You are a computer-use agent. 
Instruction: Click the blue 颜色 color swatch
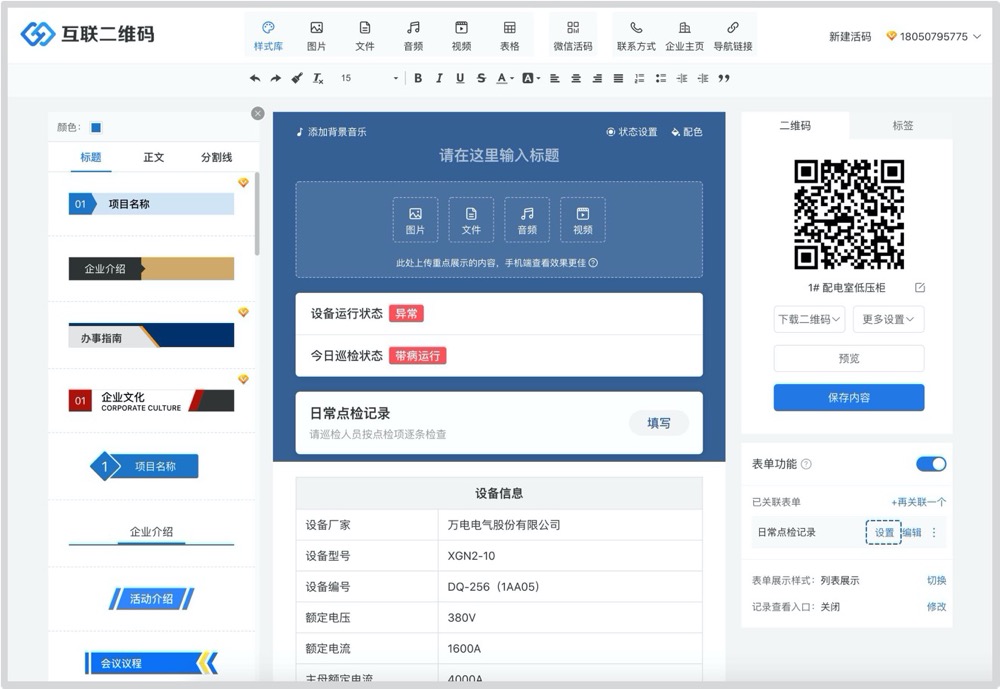(x=96, y=127)
